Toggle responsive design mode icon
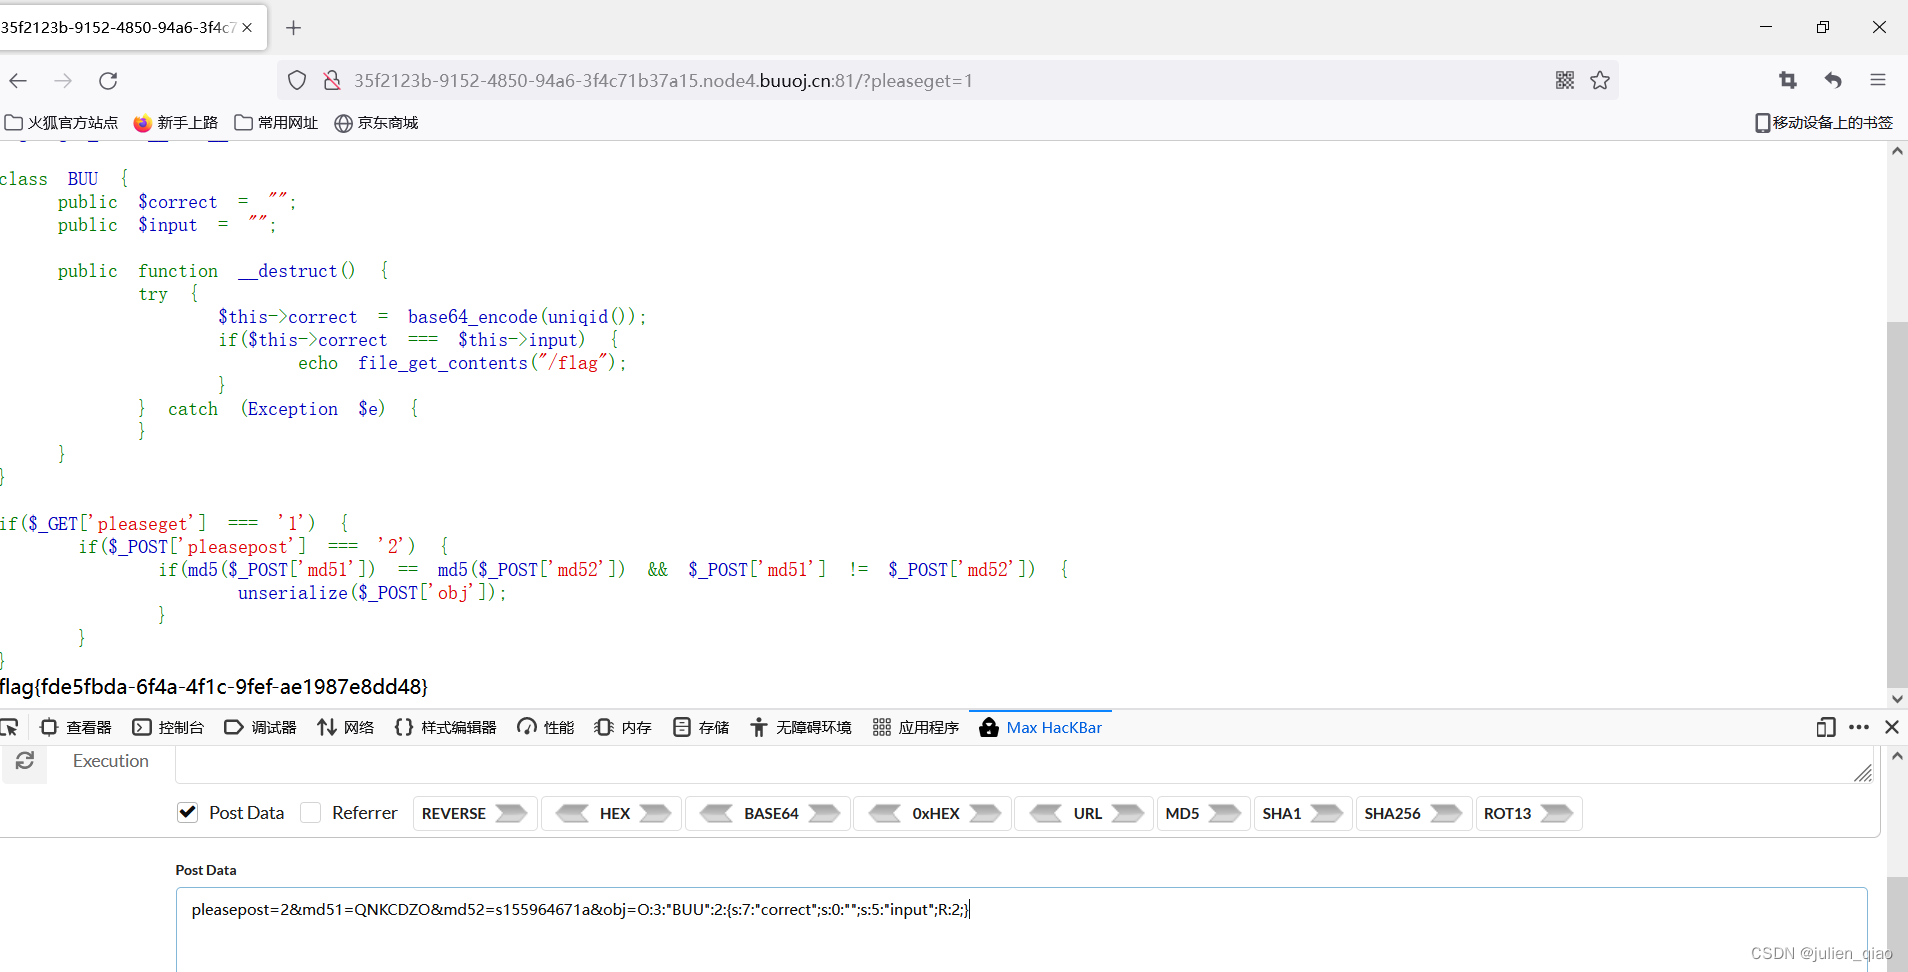The image size is (1908, 972). 1826,727
